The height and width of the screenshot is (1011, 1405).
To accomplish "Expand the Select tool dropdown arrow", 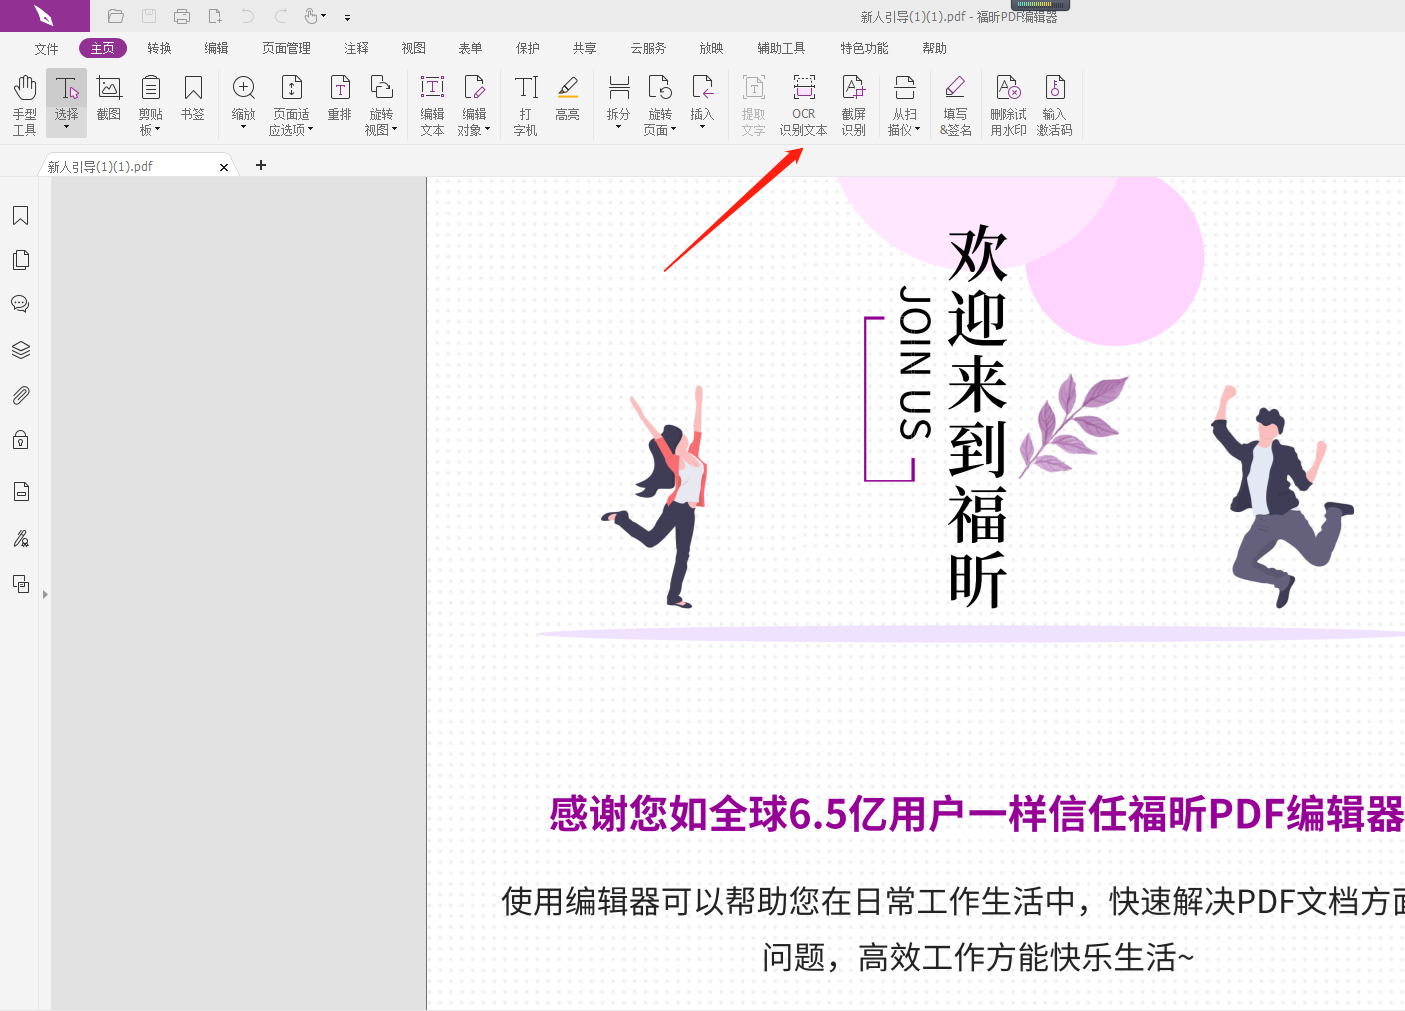I will (x=66, y=128).
